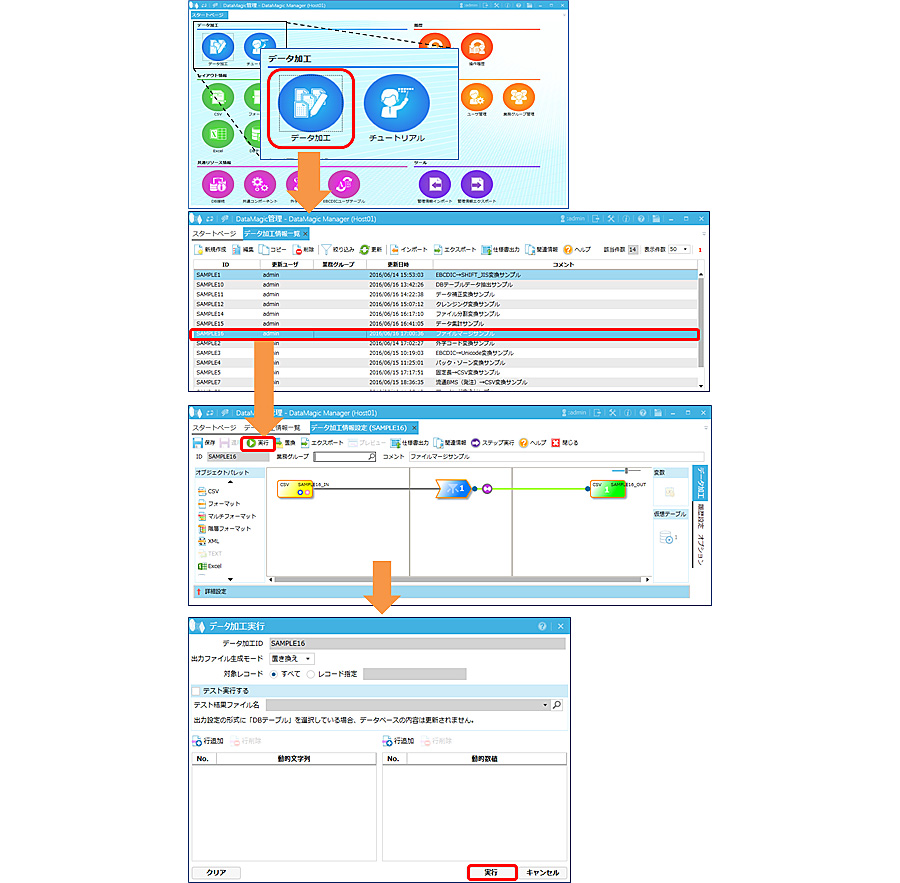Select the すべて radio button

[x=274, y=674]
